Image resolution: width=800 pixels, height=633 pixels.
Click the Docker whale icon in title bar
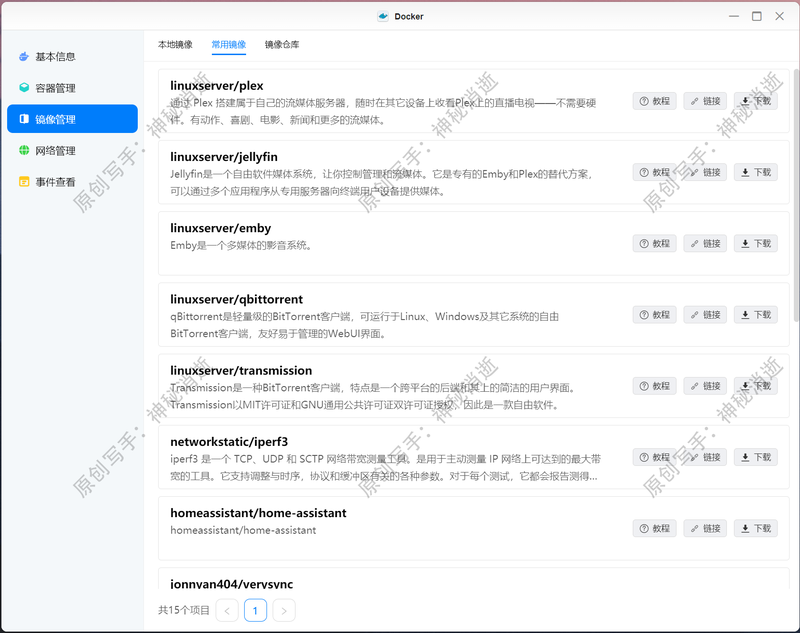pos(383,16)
